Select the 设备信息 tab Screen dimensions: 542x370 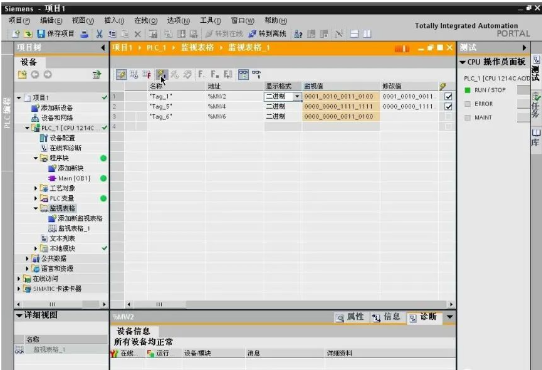(133, 331)
